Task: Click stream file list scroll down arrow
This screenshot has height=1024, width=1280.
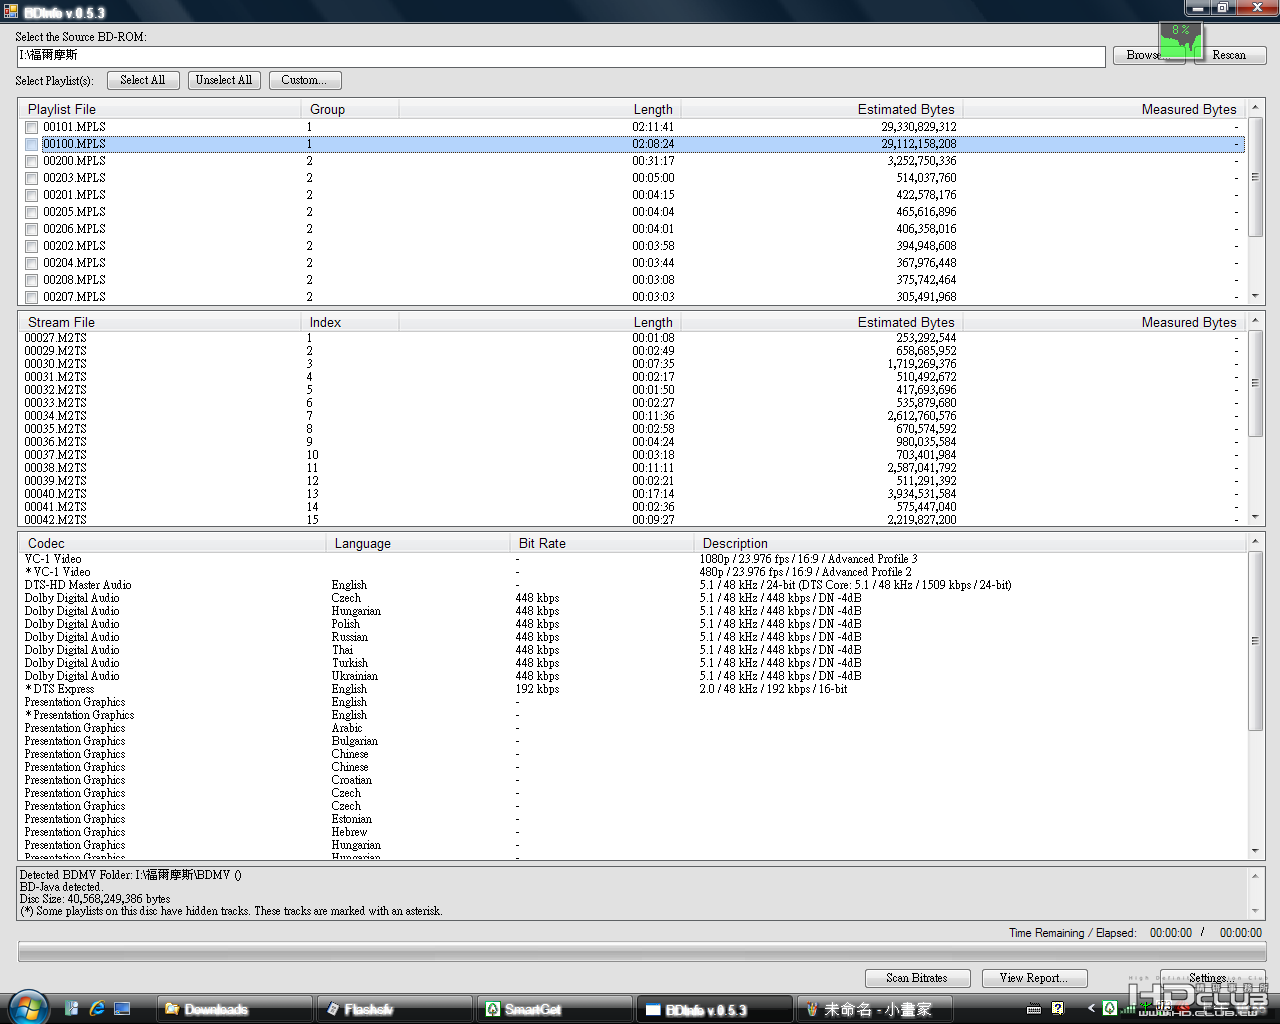Action: click(1255, 517)
